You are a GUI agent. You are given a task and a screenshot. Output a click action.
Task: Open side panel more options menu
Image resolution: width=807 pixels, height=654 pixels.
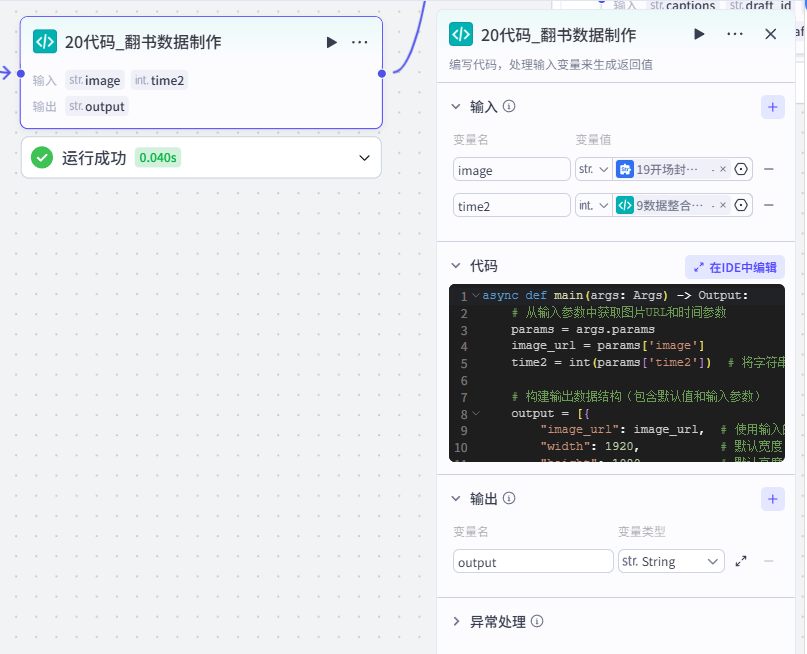tap(734, 34)
